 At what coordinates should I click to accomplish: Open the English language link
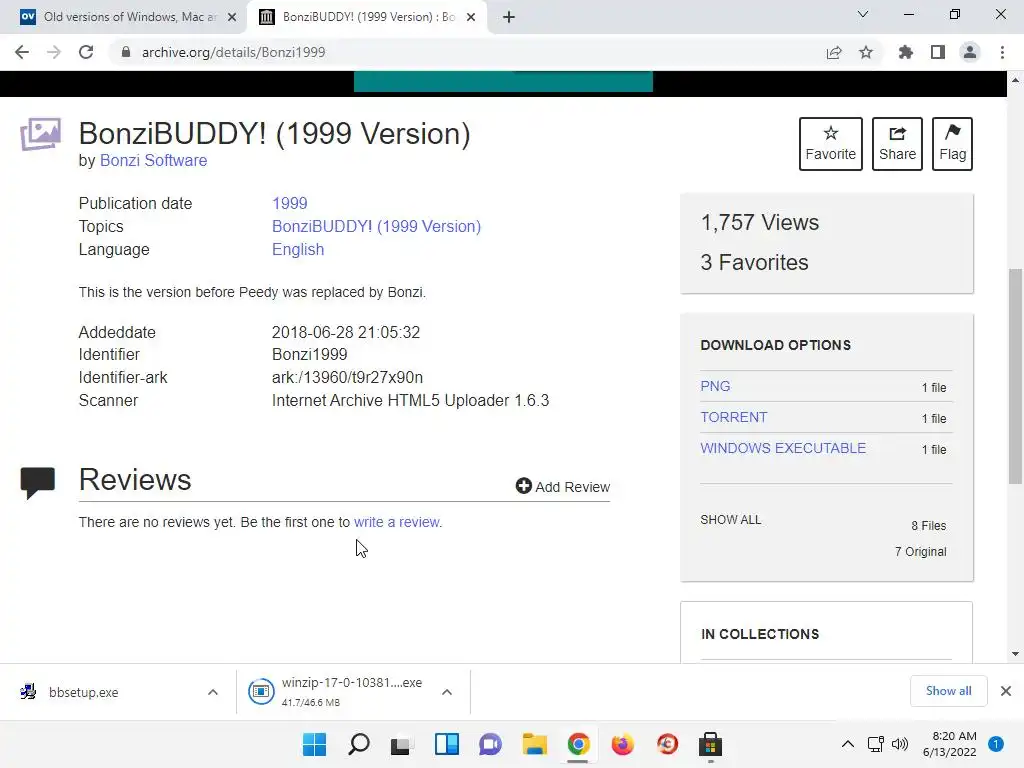298,249
